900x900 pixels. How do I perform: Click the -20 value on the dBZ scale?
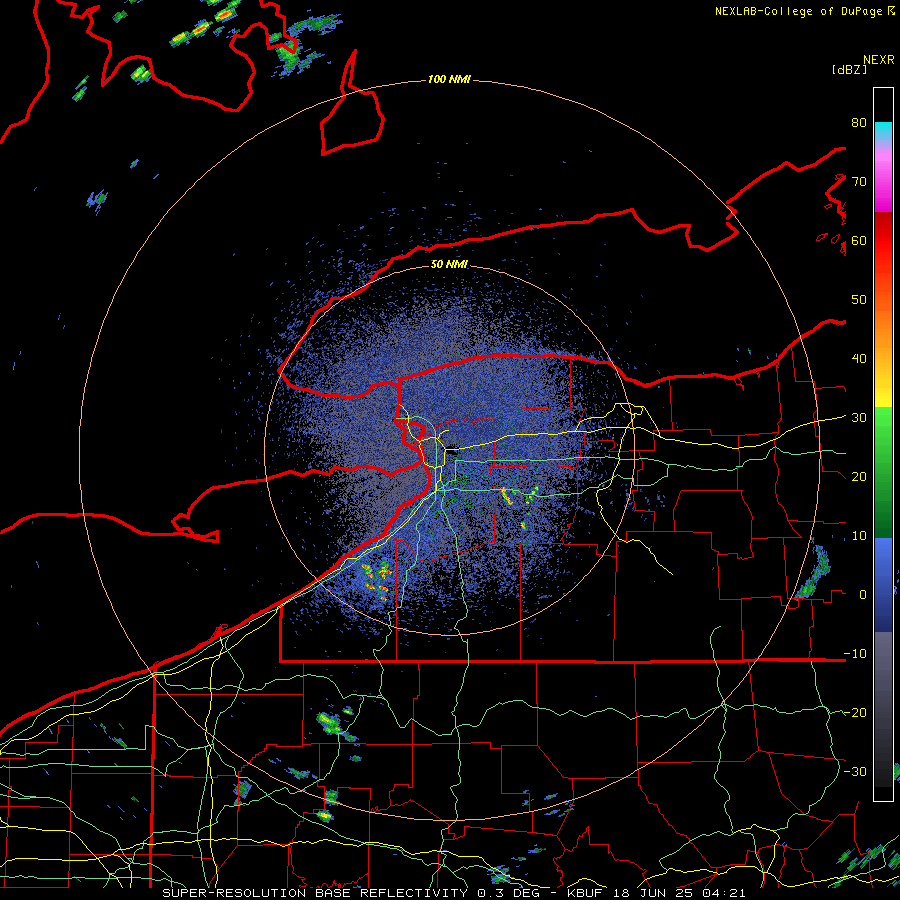(855, 713)
